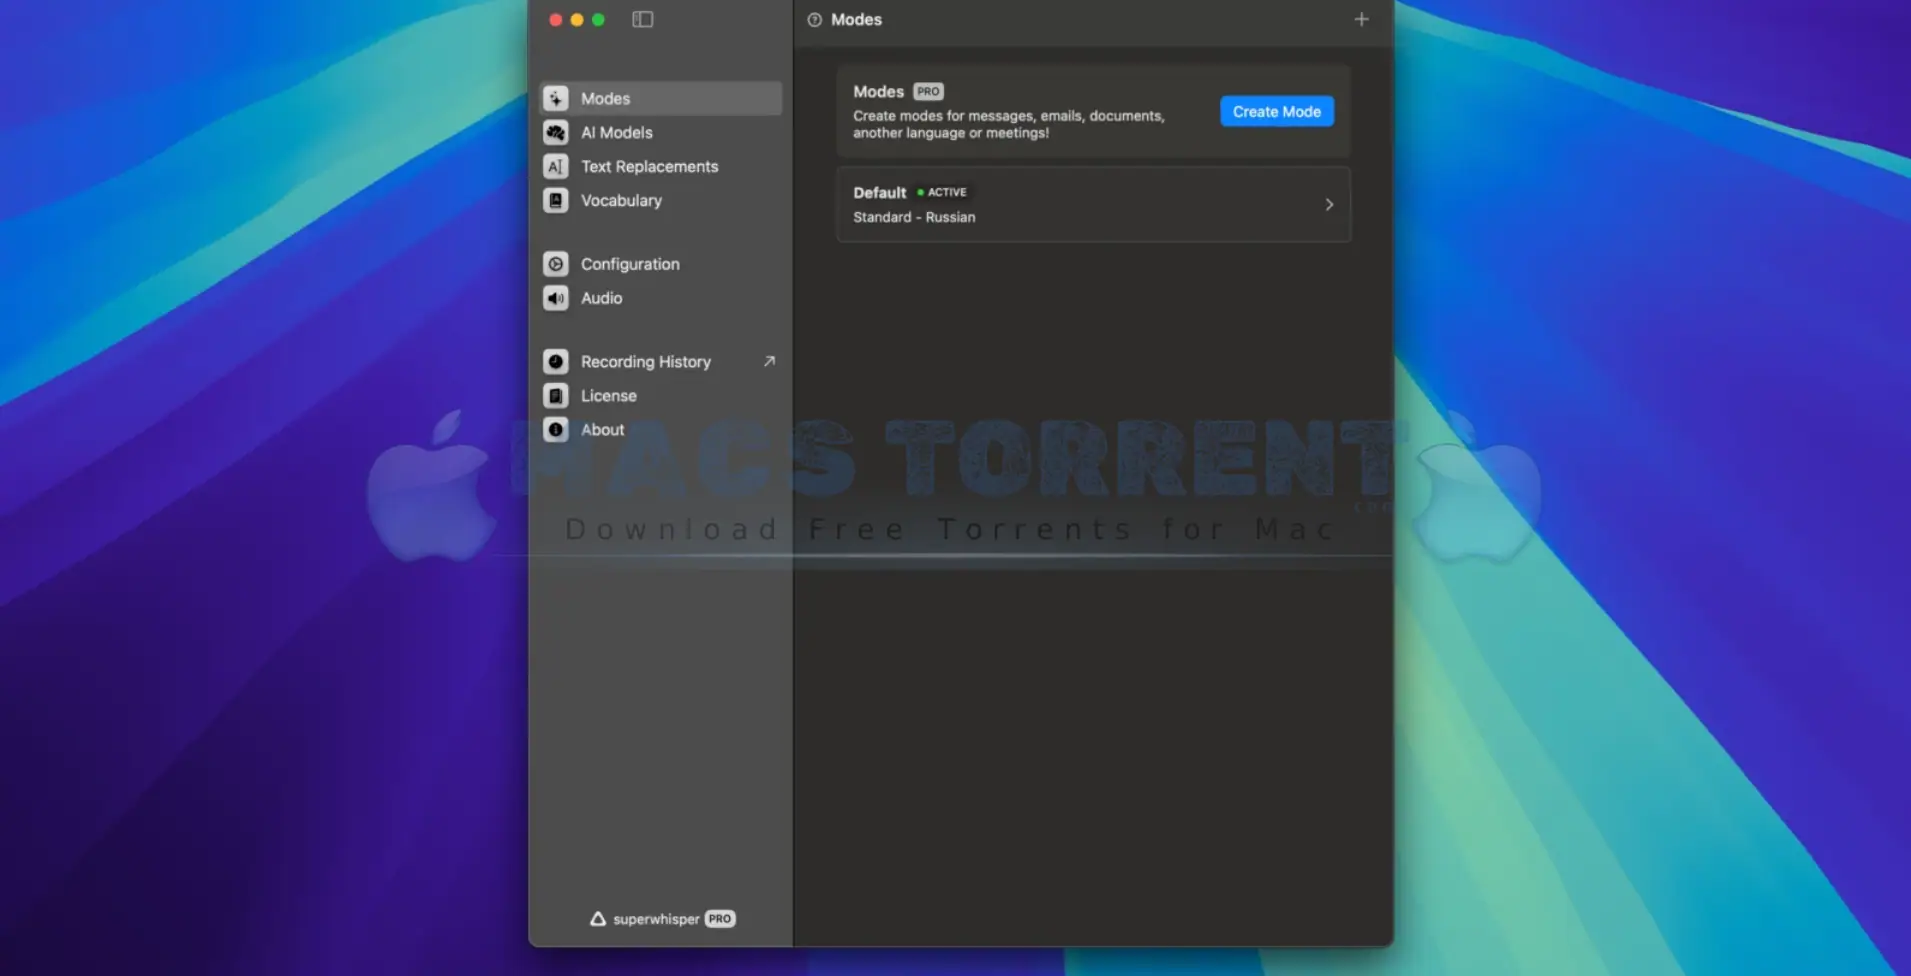Click the Modes sparkle icon in sidebar
The width and height of the screenshot is (1911, 976).
[x=556, y=98]
